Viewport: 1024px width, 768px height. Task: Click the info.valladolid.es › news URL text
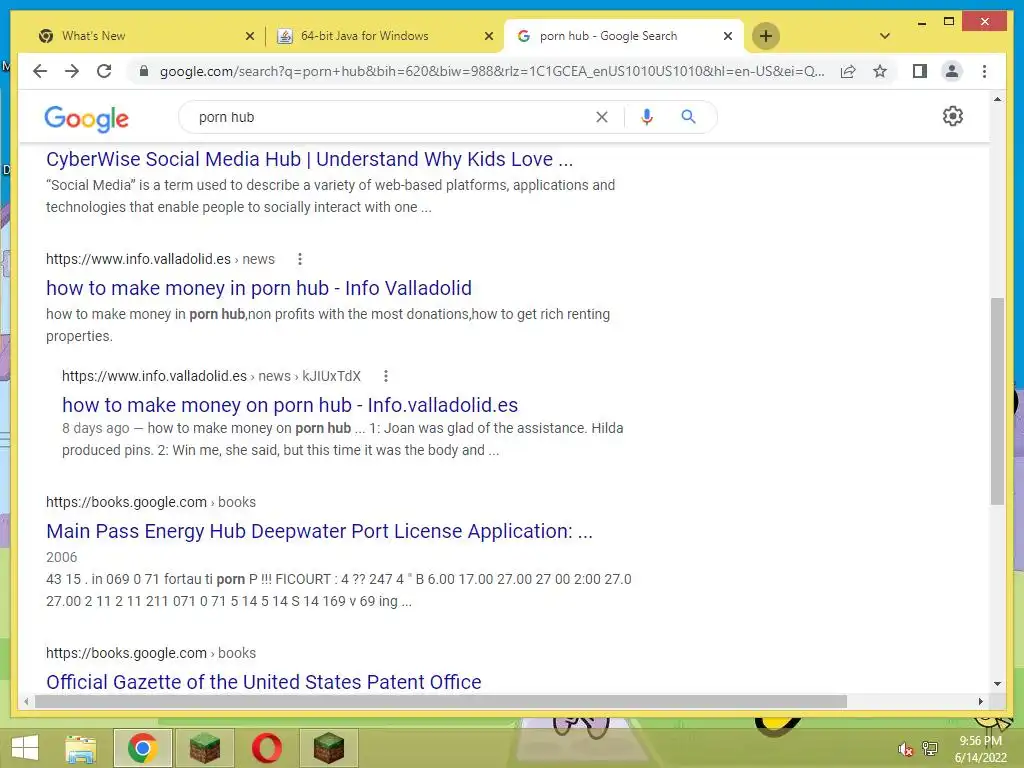(x=160, y=259)
